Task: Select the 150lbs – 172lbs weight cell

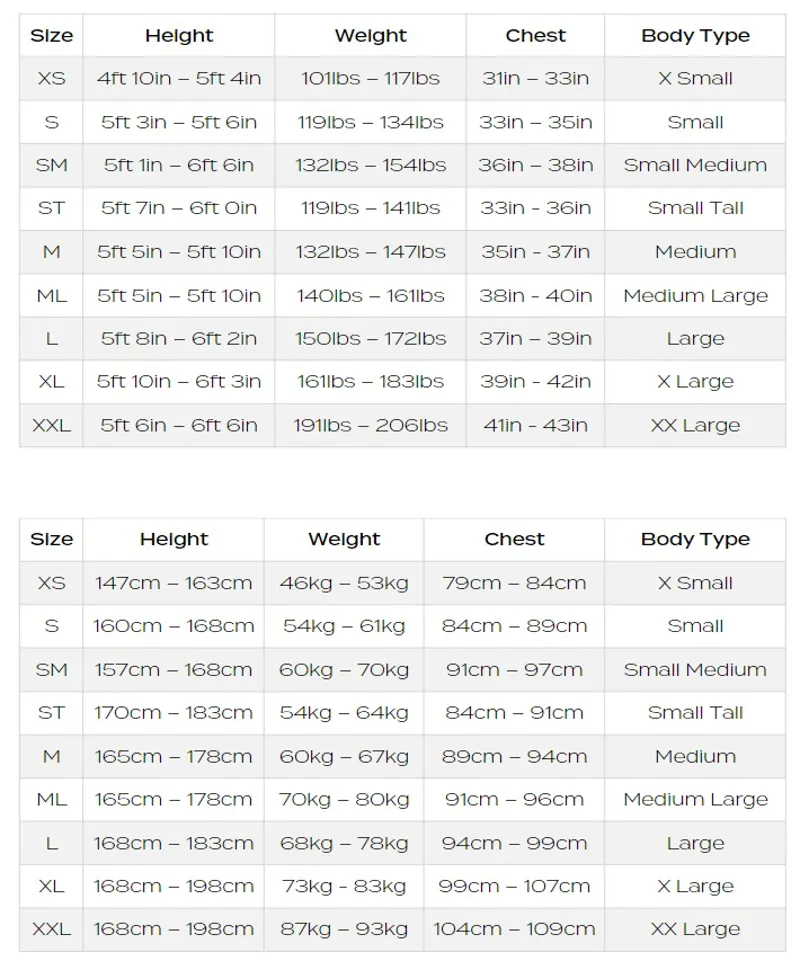Action: coord(370,338)
